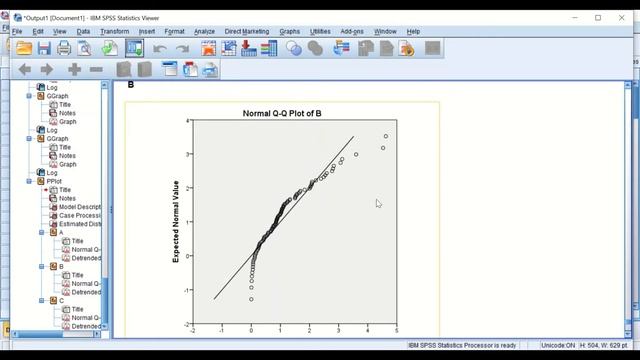Demote item with the right arrow icon
This screenshot has width=640, height=360.
pyautogui.click(x=47, y=69)
